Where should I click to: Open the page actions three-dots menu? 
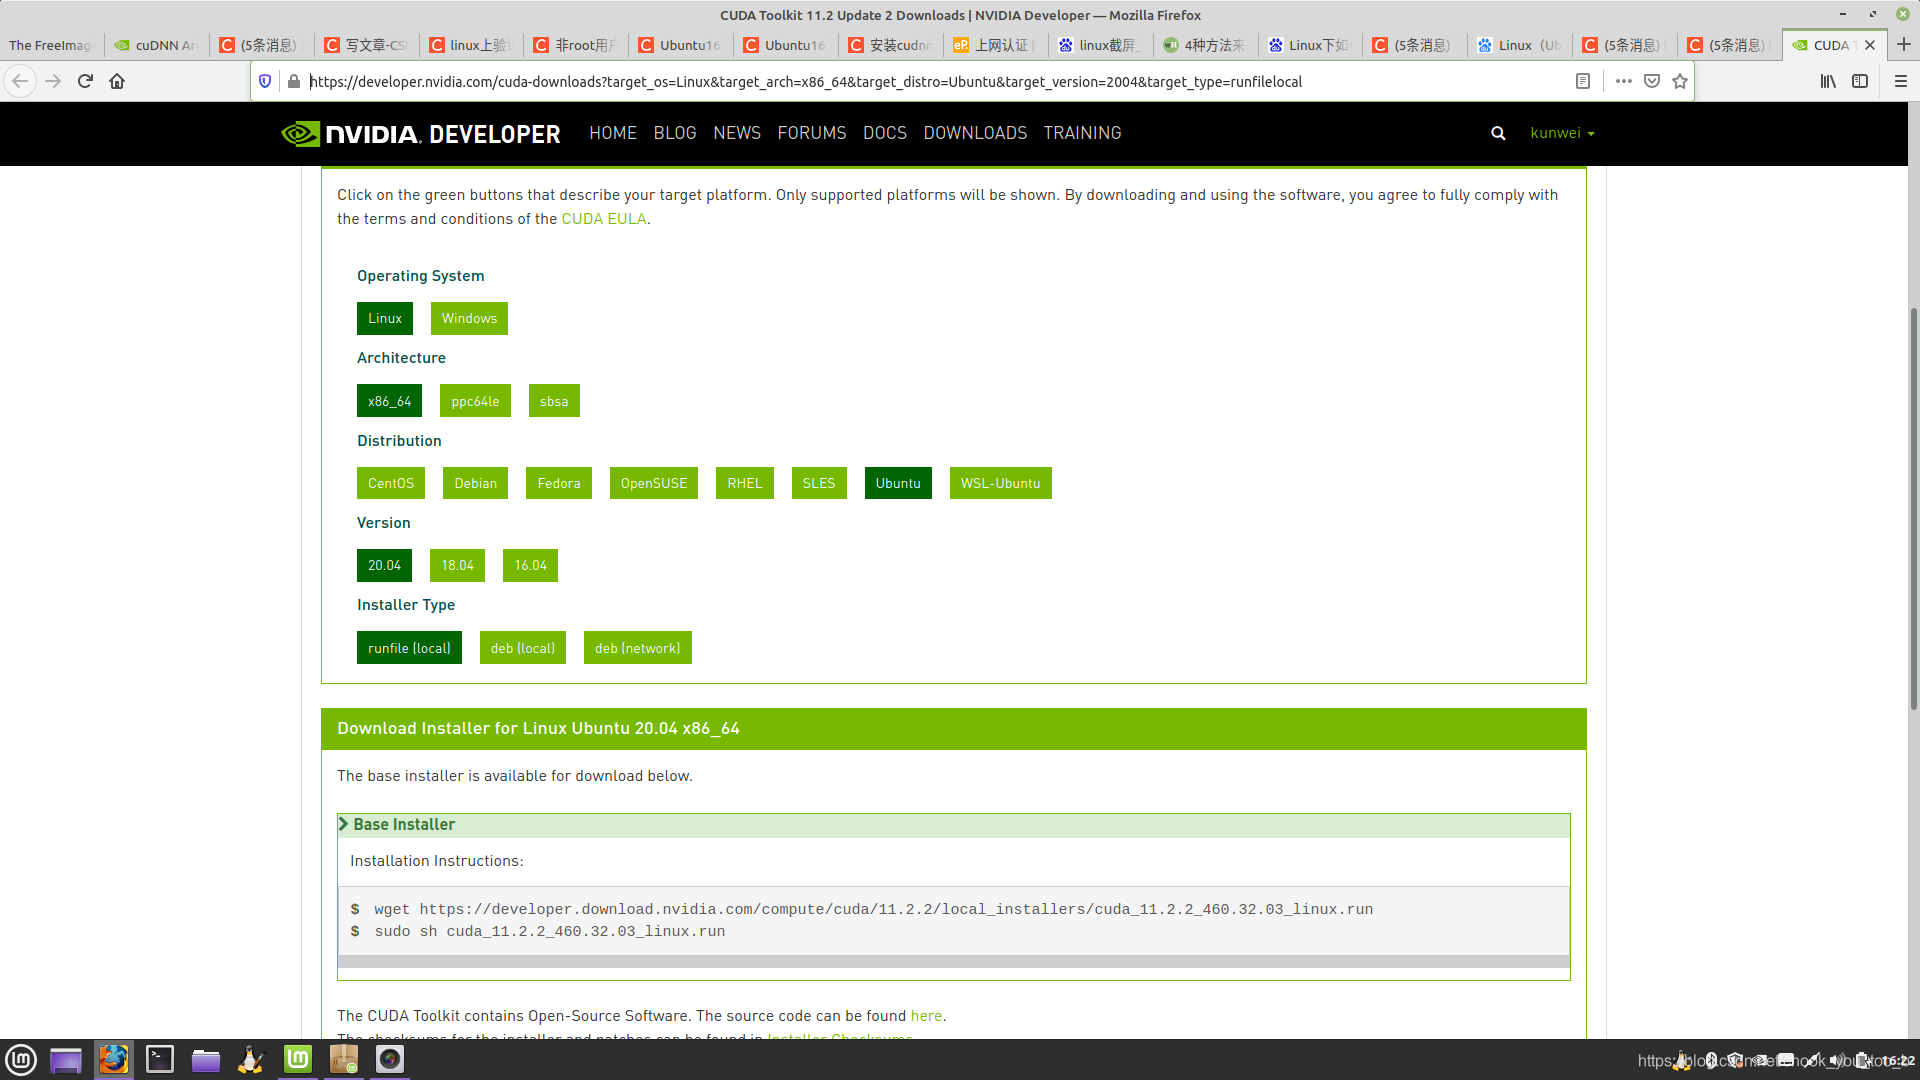coord(1623,81)
